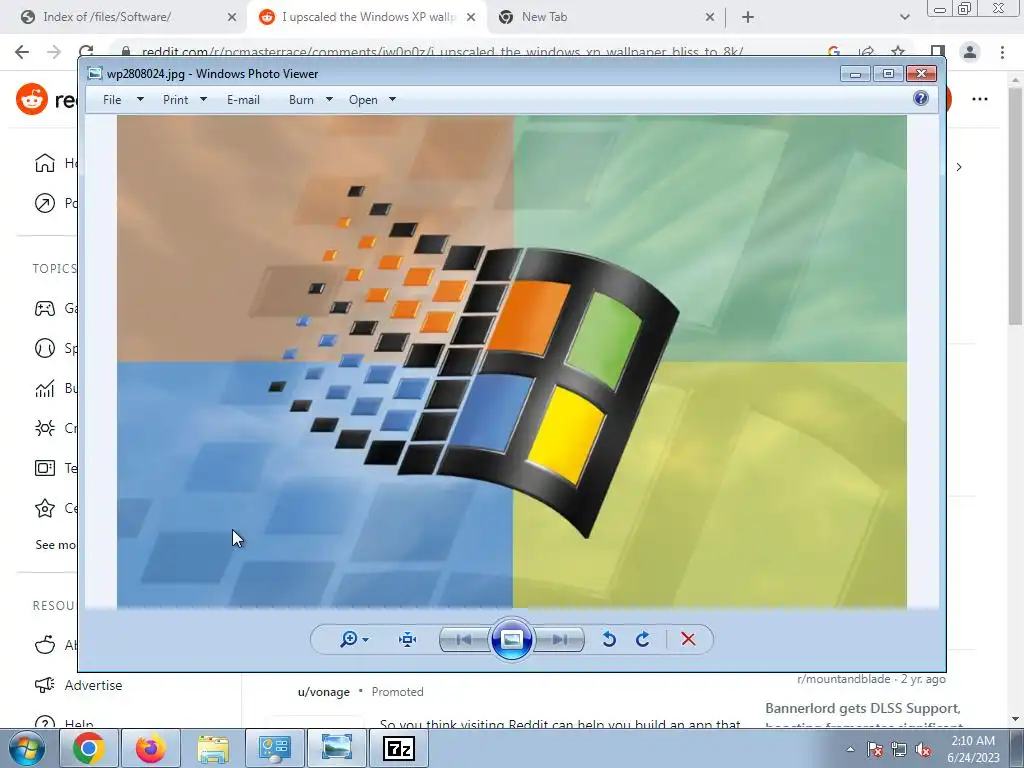
Task: Open the Crypto topic icon in sidebar
Action: point(44,428)
